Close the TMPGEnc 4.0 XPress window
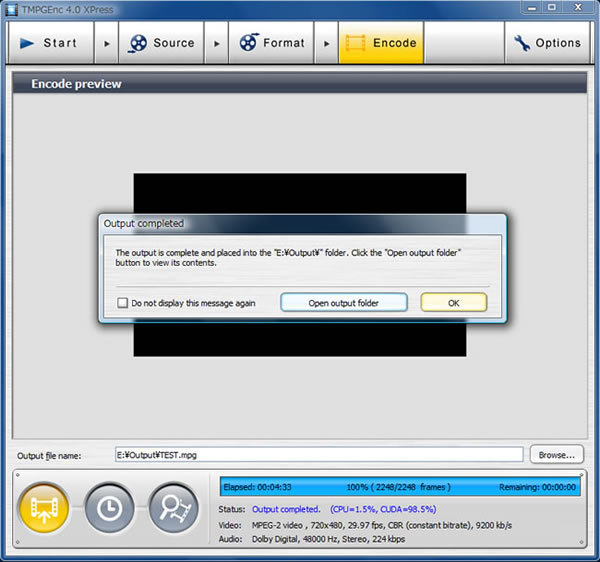 pyautogui.click(x=578, y=8)
